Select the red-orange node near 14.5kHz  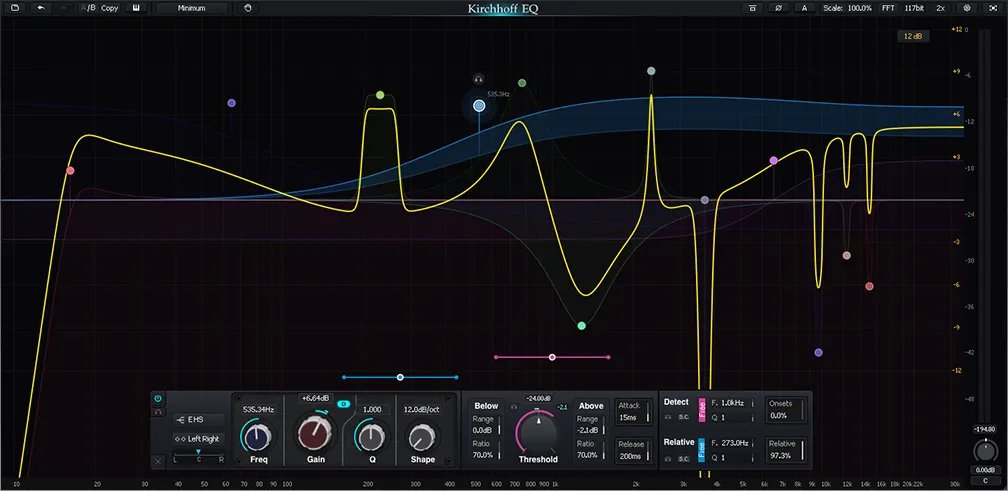(x=869, y=286)
